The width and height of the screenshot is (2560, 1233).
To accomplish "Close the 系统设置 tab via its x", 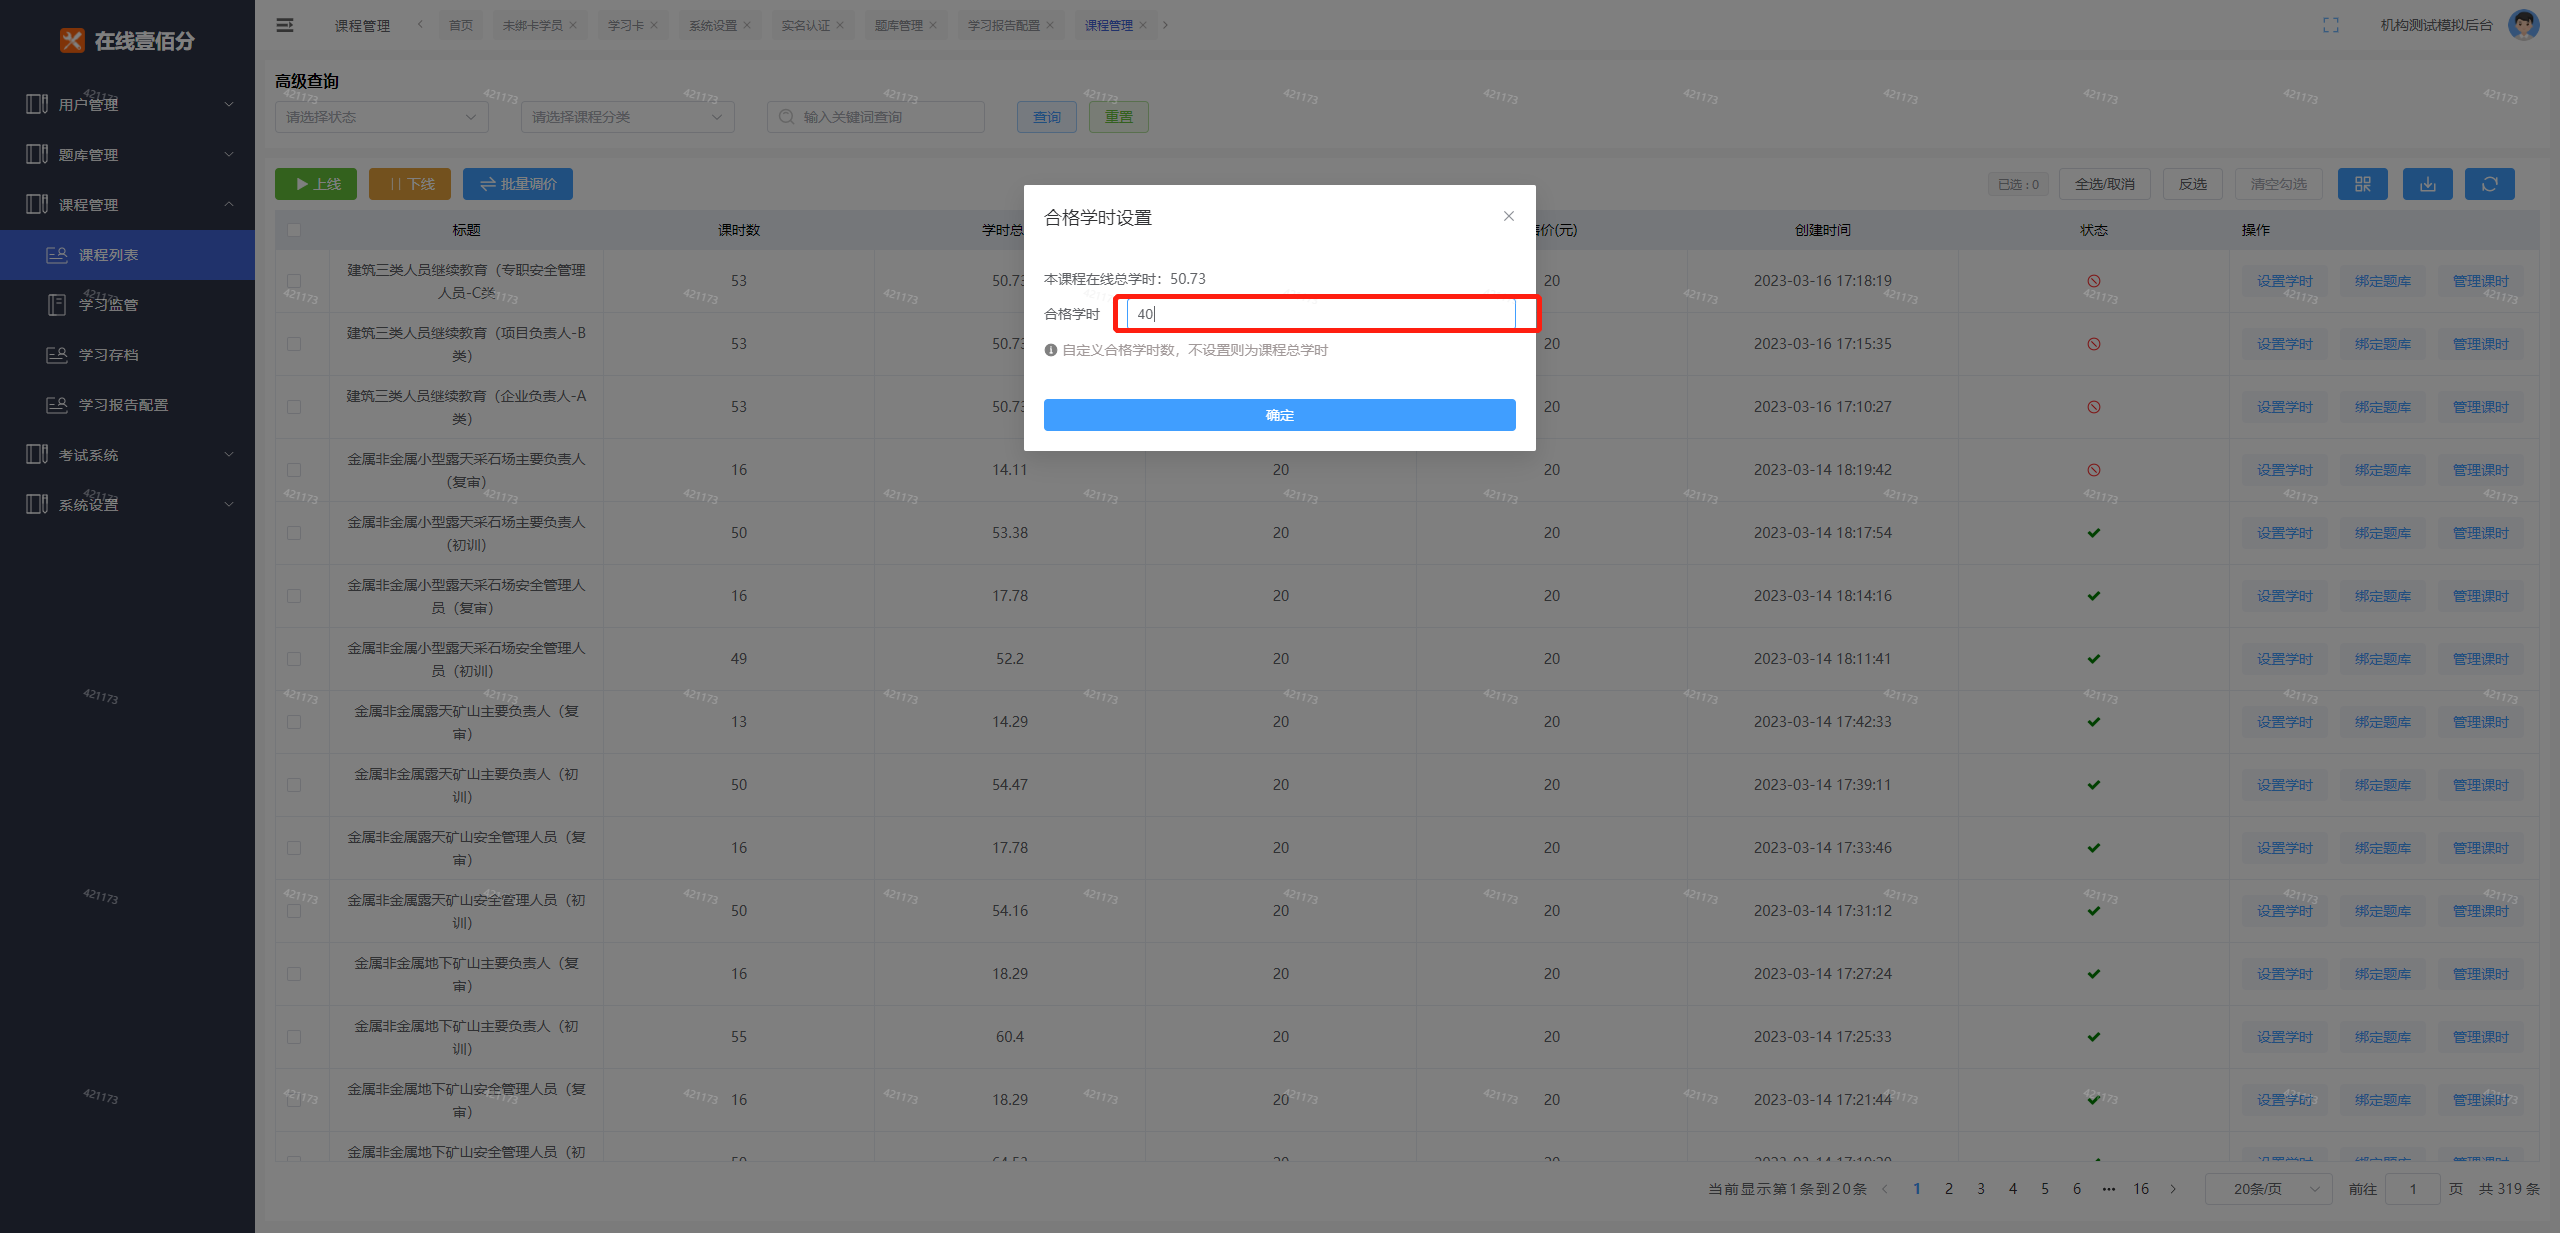I will (x=746, y=25).
